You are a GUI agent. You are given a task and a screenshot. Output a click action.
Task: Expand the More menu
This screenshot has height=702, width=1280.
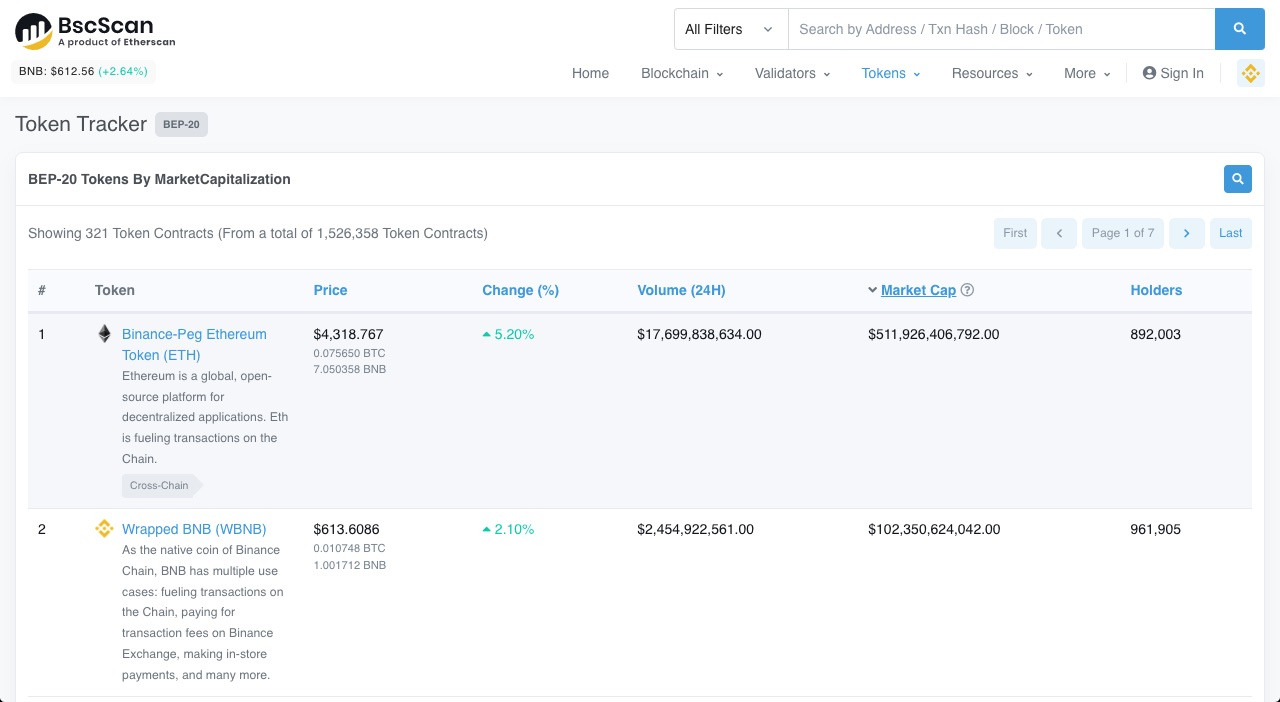(1087, 73)
